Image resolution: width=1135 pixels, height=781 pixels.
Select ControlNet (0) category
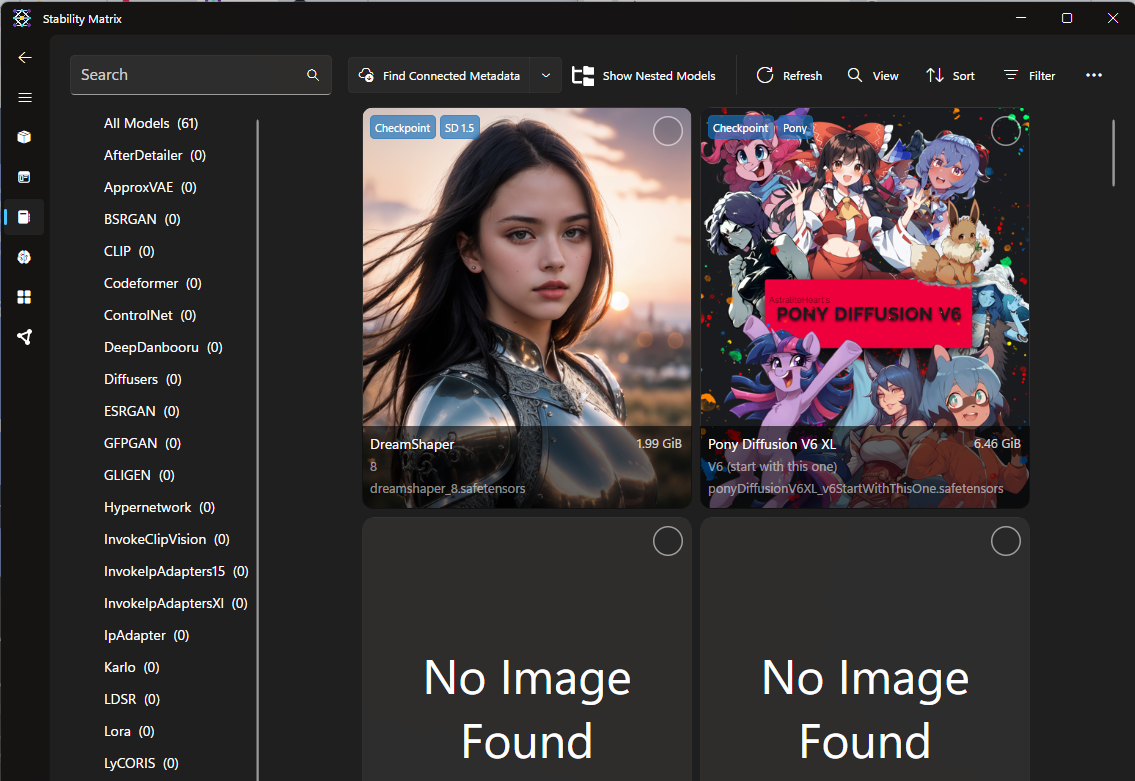(x=150, y=315)
